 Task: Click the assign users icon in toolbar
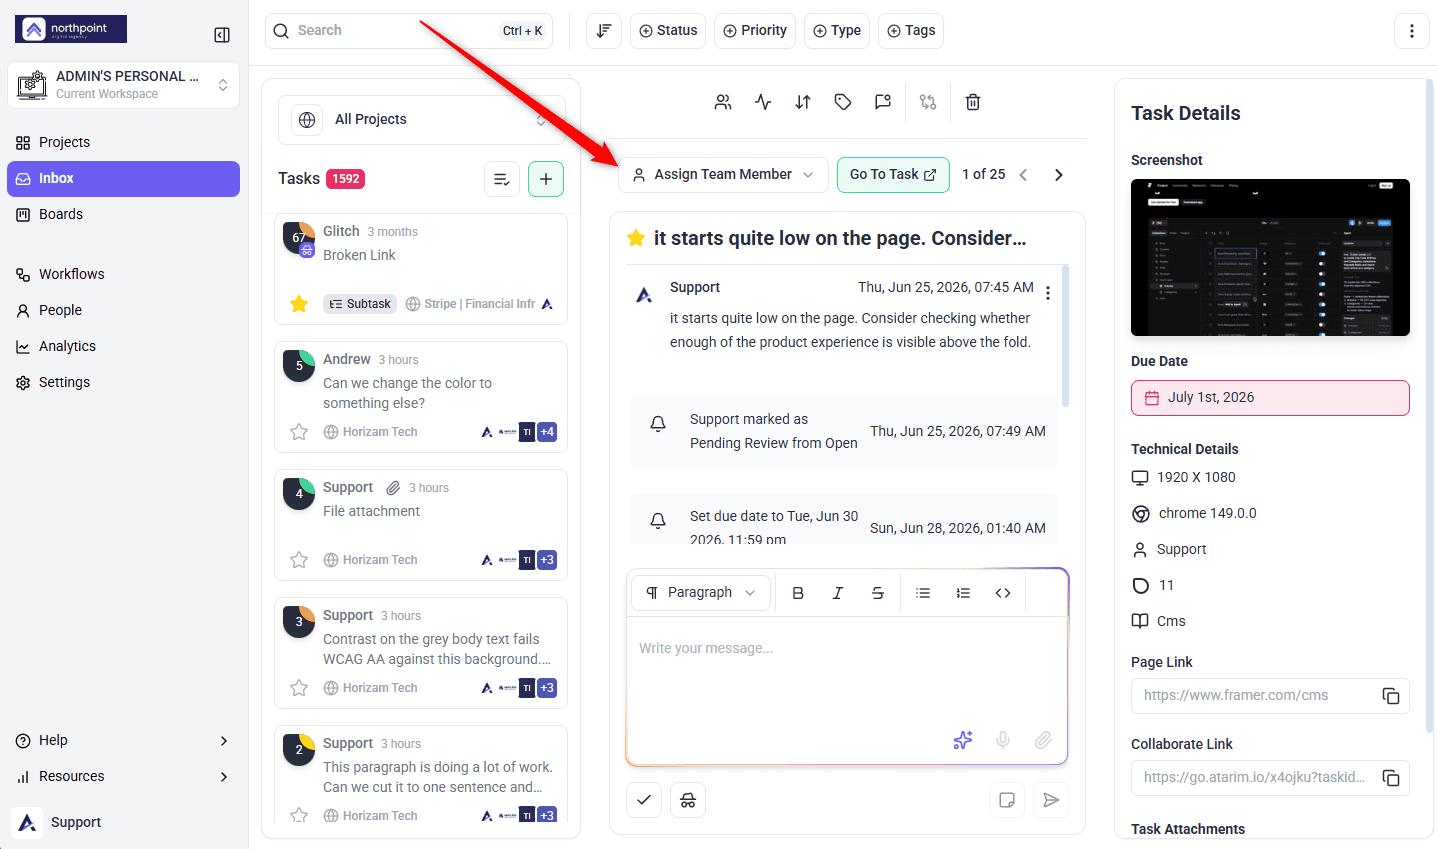point(723,102)
